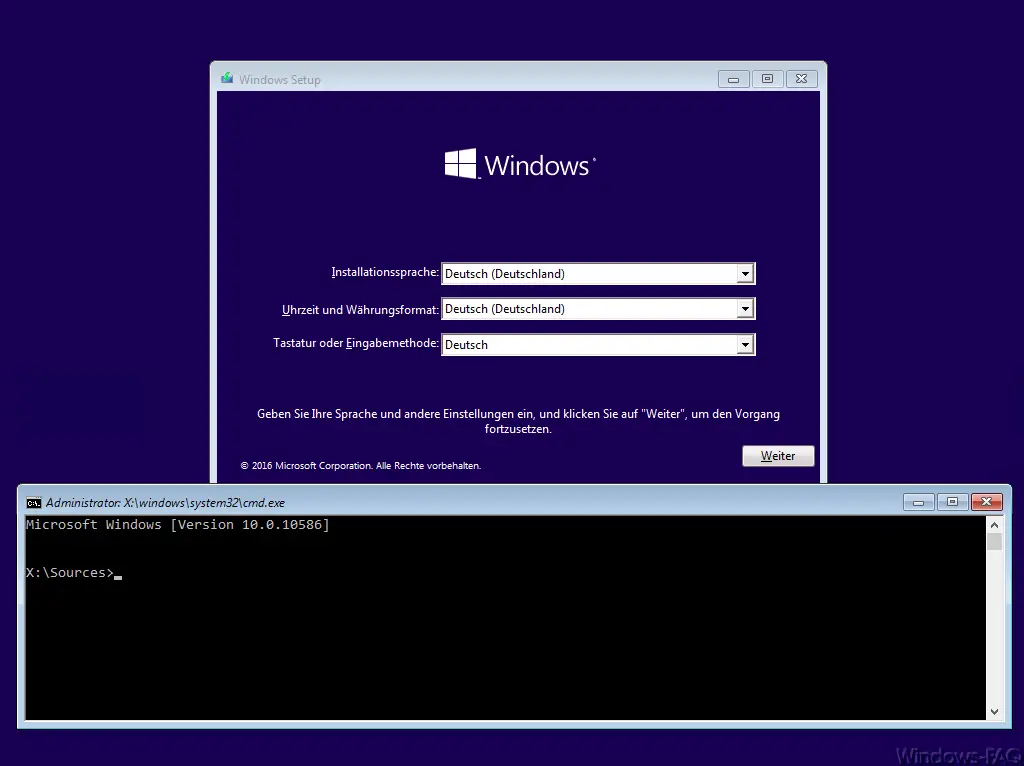1024x766 pixels.
Task: Maximize the cmd.exe Administrator window
Action: coord(952,502)
